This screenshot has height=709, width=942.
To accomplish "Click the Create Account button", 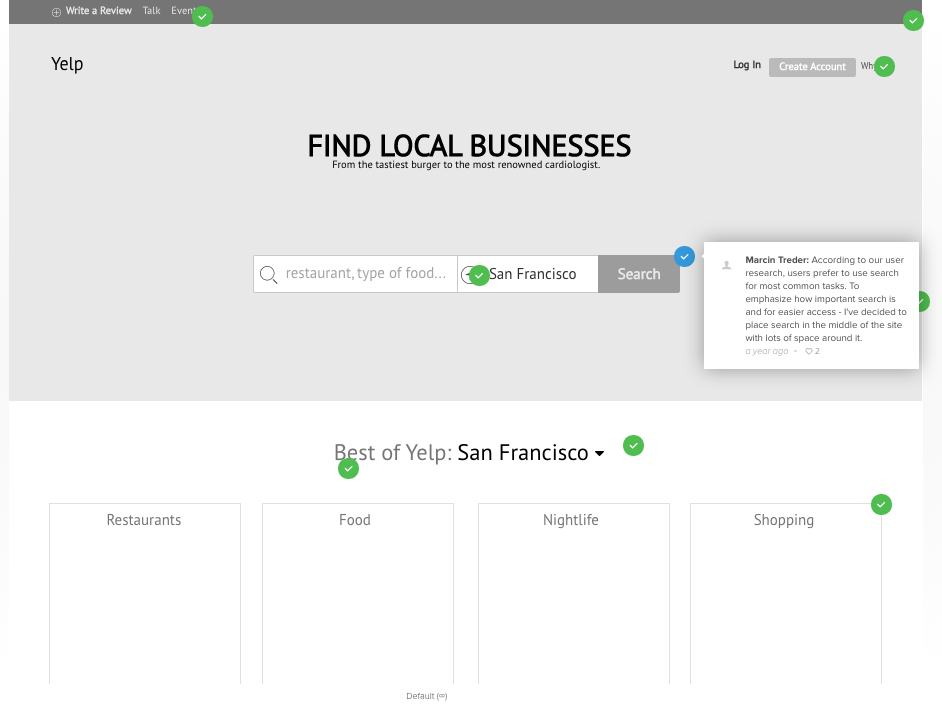I will 812,67.
